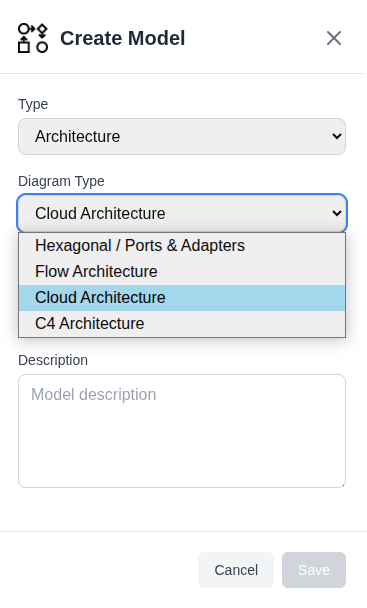Viewport: 367px width, 608px height.
Task: Click the model shapes icon beside title
Action: coord(33,38)
